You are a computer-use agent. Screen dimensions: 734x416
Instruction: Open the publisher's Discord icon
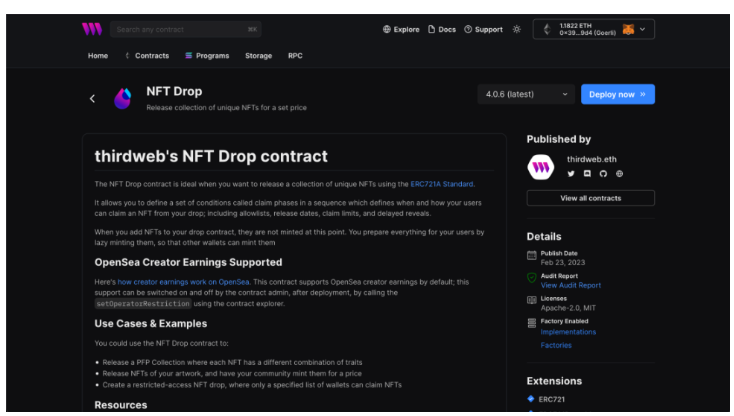pyautogui.click(x=587, y=174)
